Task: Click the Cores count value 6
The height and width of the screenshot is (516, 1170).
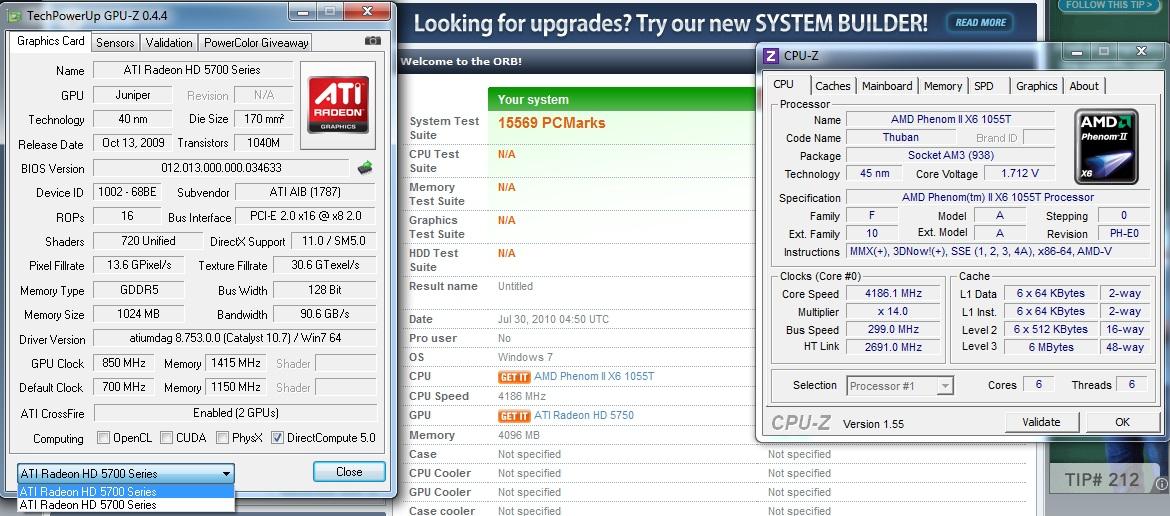Action: [1038, 385]
